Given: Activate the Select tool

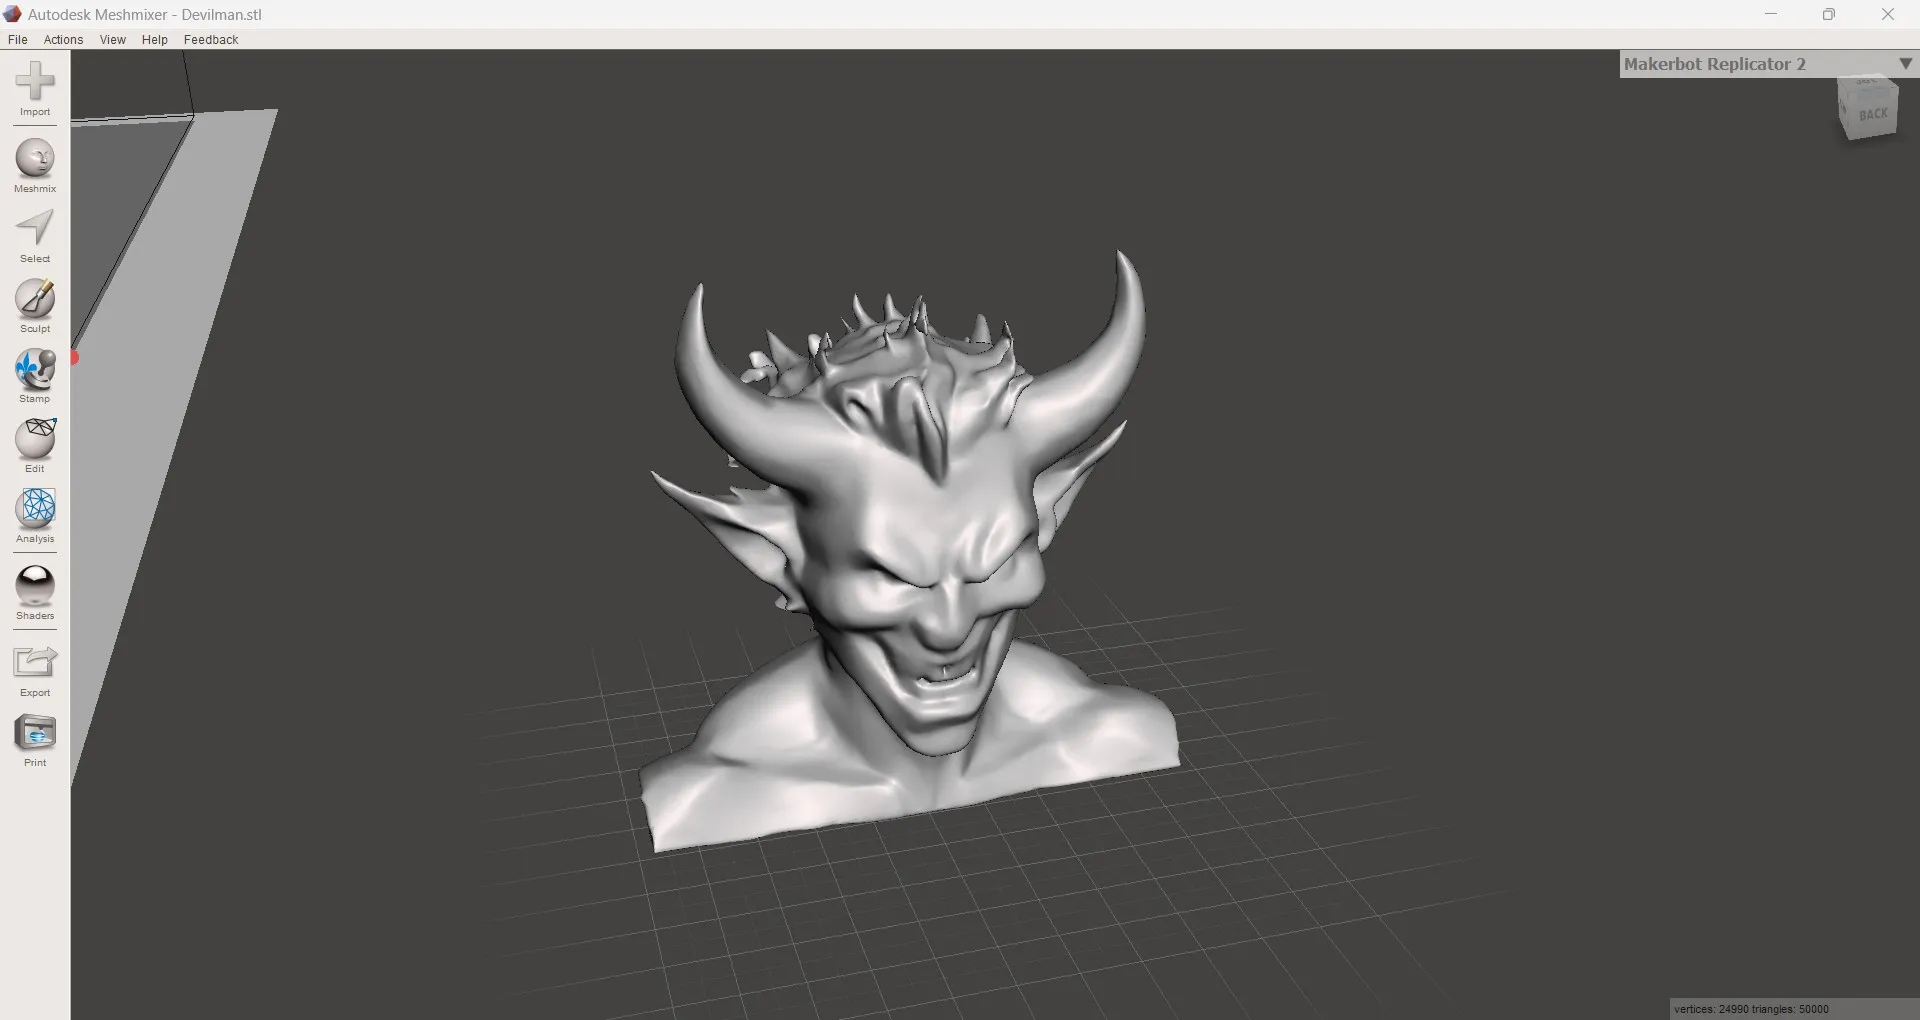Looking at the screenshot, I should point(35,236).
